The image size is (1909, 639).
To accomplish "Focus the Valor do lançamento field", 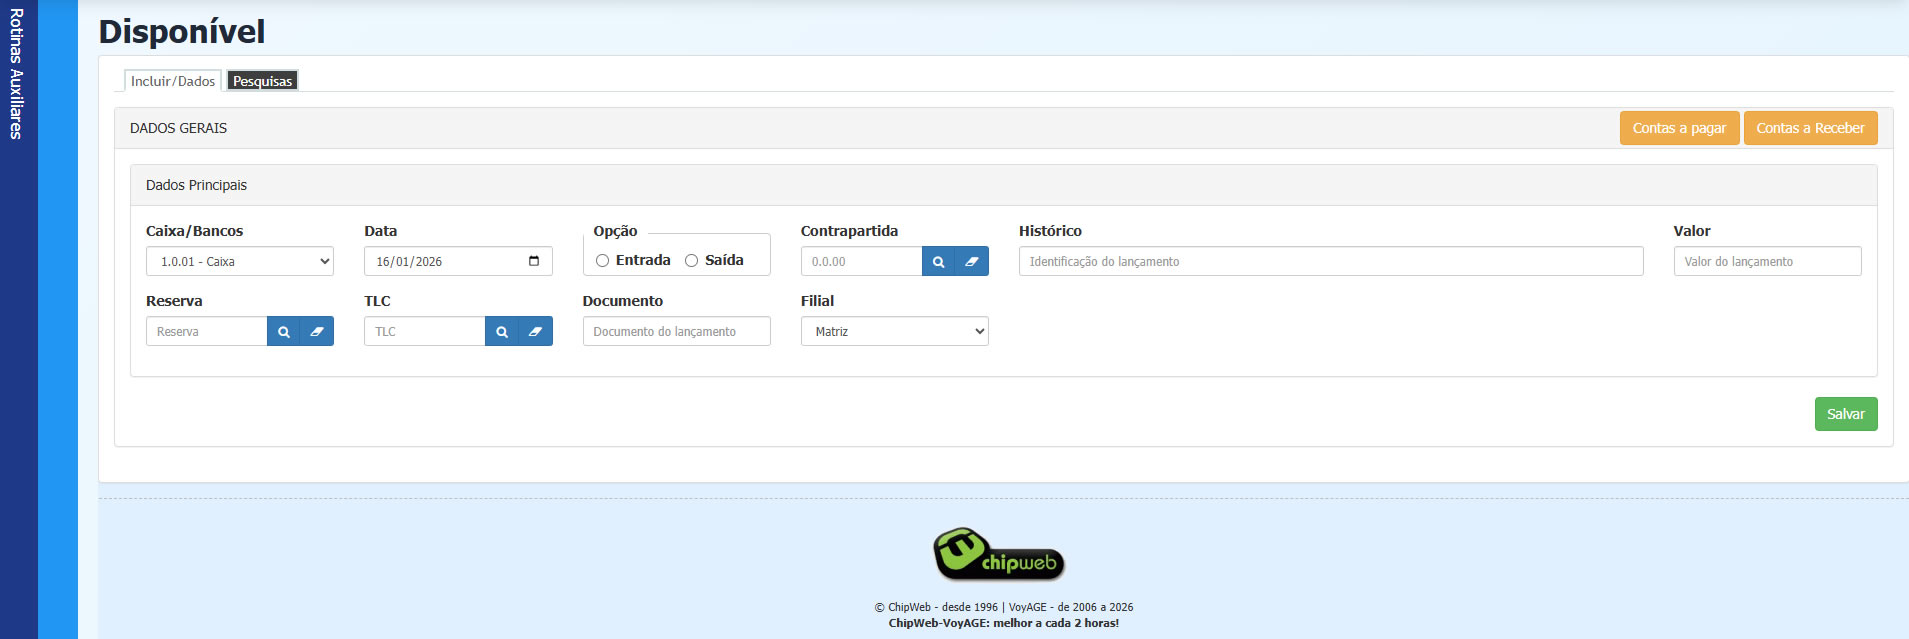I will (x=1767, y=262).
